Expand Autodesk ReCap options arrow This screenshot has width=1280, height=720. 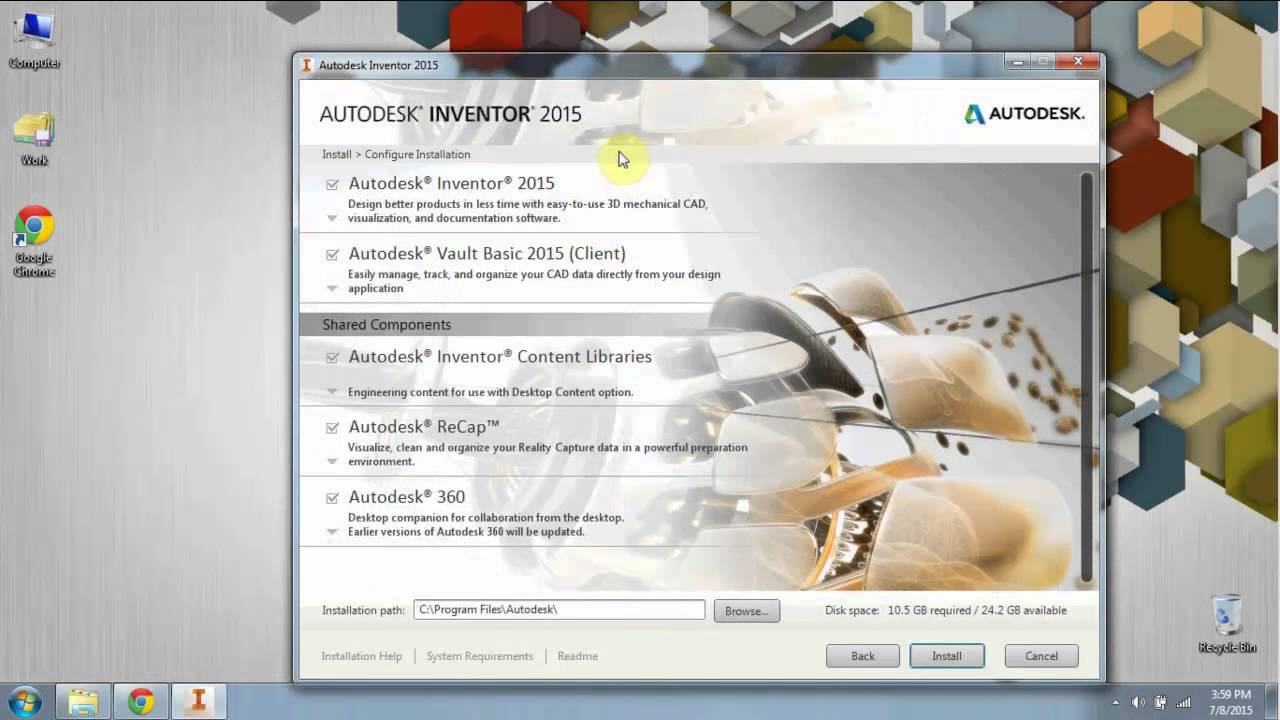(332, 461)
